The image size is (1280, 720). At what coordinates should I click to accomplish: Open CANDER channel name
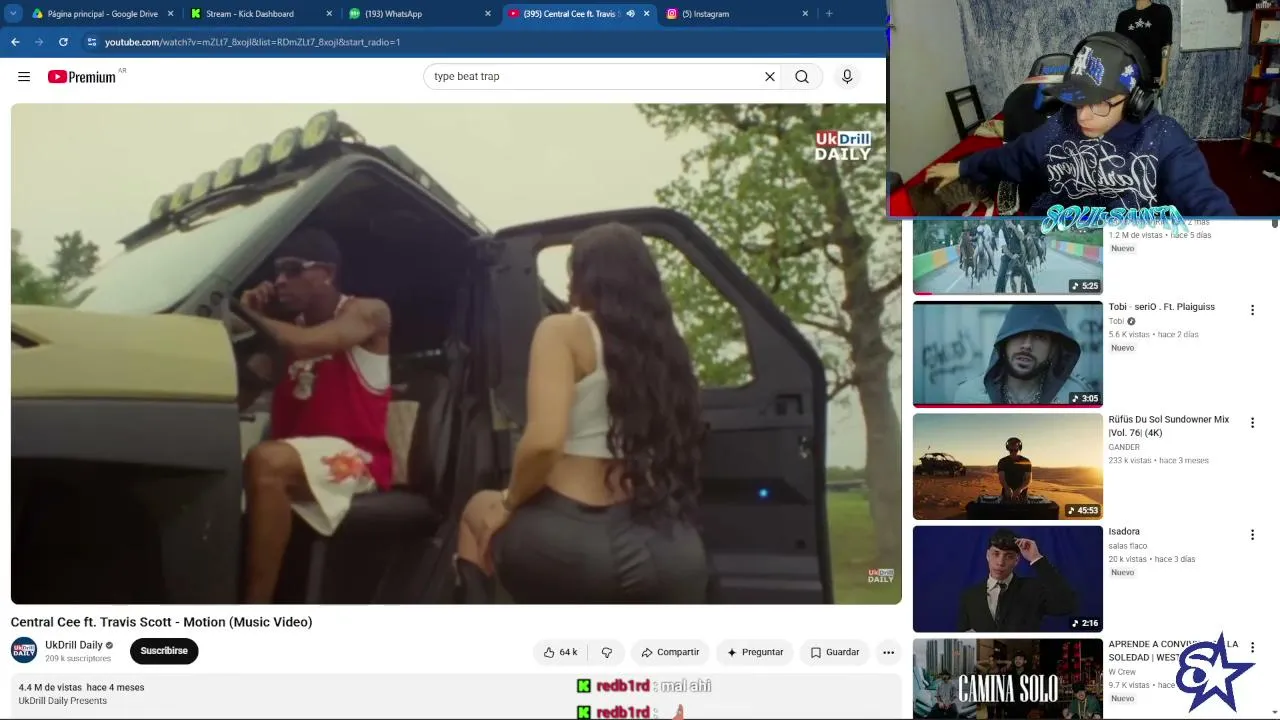(1124, 447)
